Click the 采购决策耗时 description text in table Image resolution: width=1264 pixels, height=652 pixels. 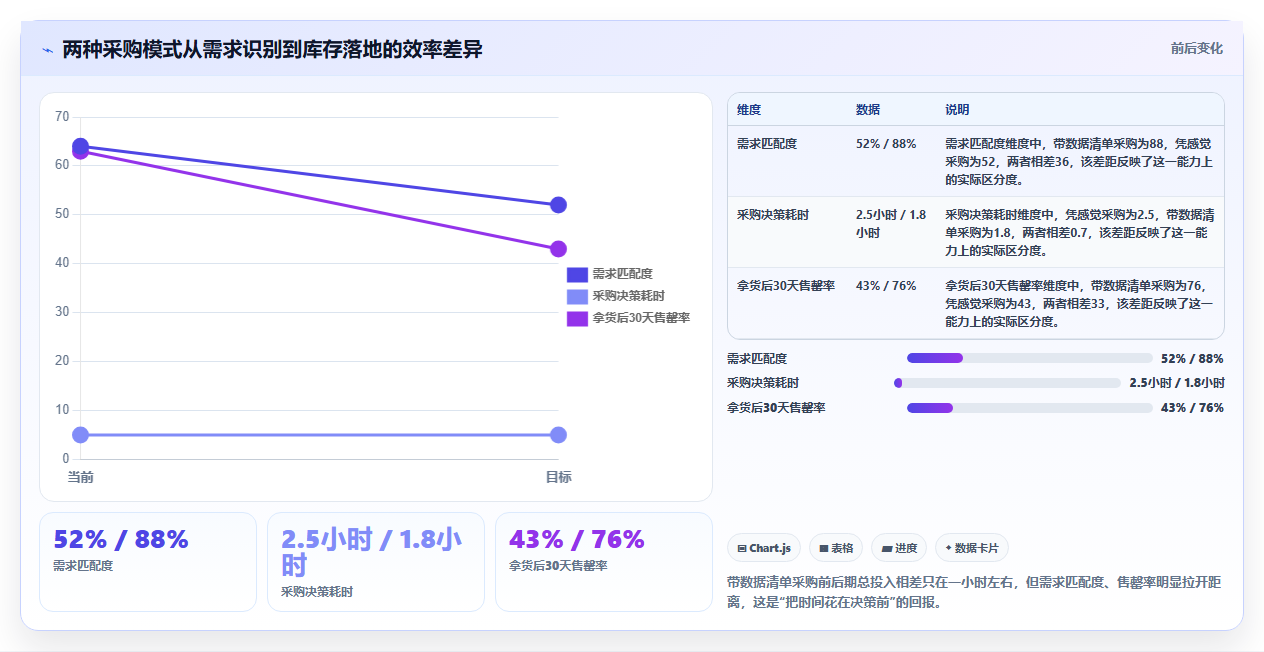1080,233
